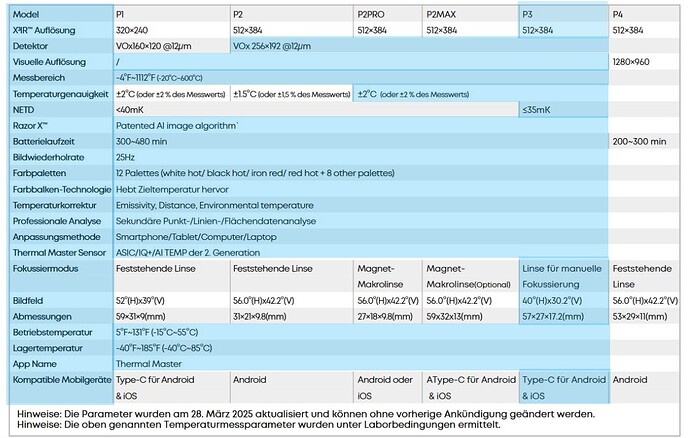Viewport: 690px width, 438px height.
Task: Select 'Android oder iOS' in P2PRO column
Action: coord(385,388)
